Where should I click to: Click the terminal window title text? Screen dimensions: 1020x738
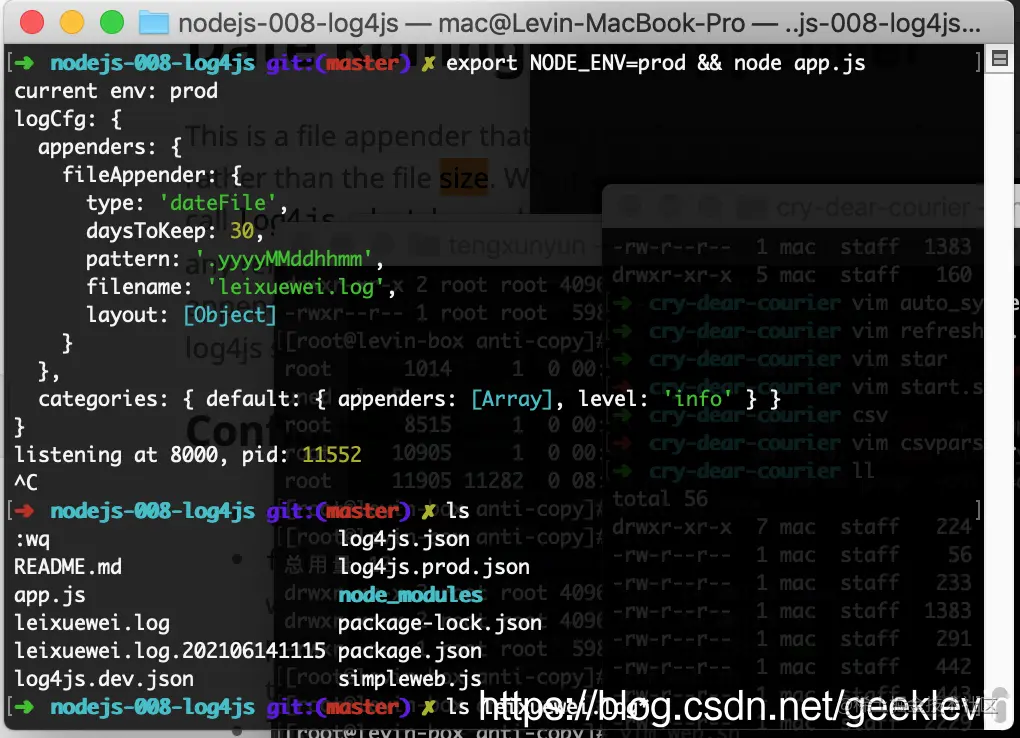[580, 24]
